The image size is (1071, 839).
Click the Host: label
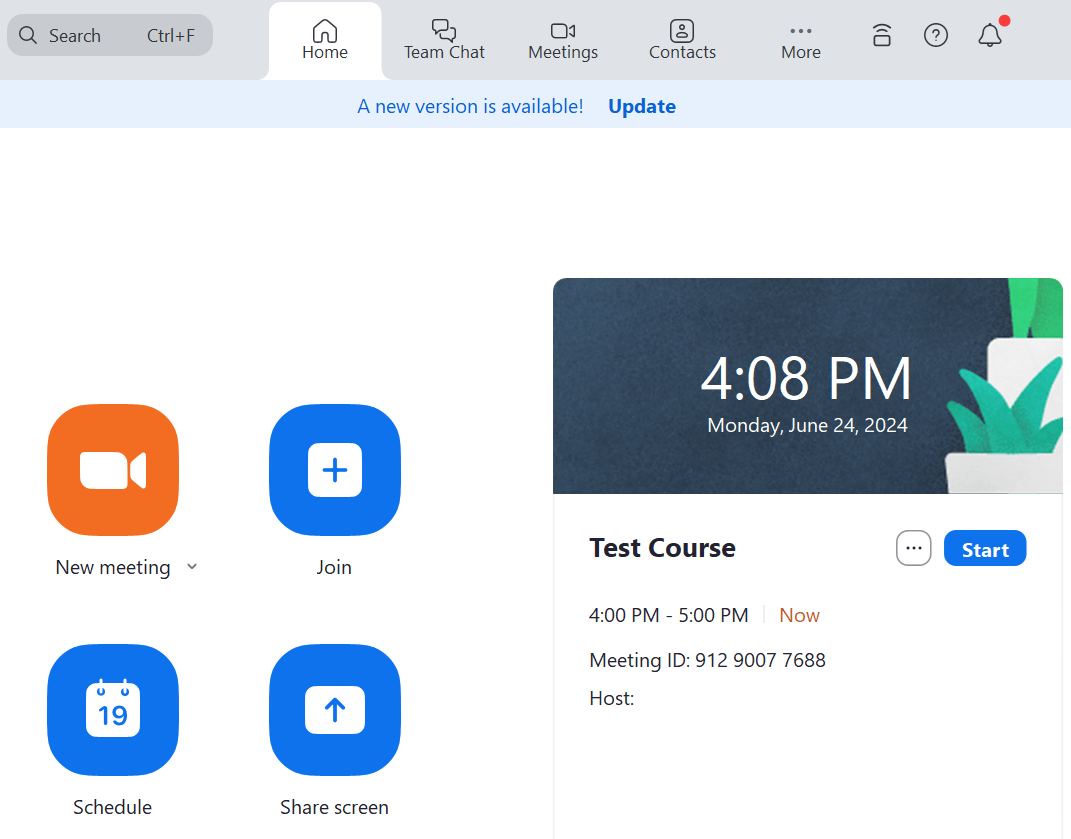tap(612, 698)
